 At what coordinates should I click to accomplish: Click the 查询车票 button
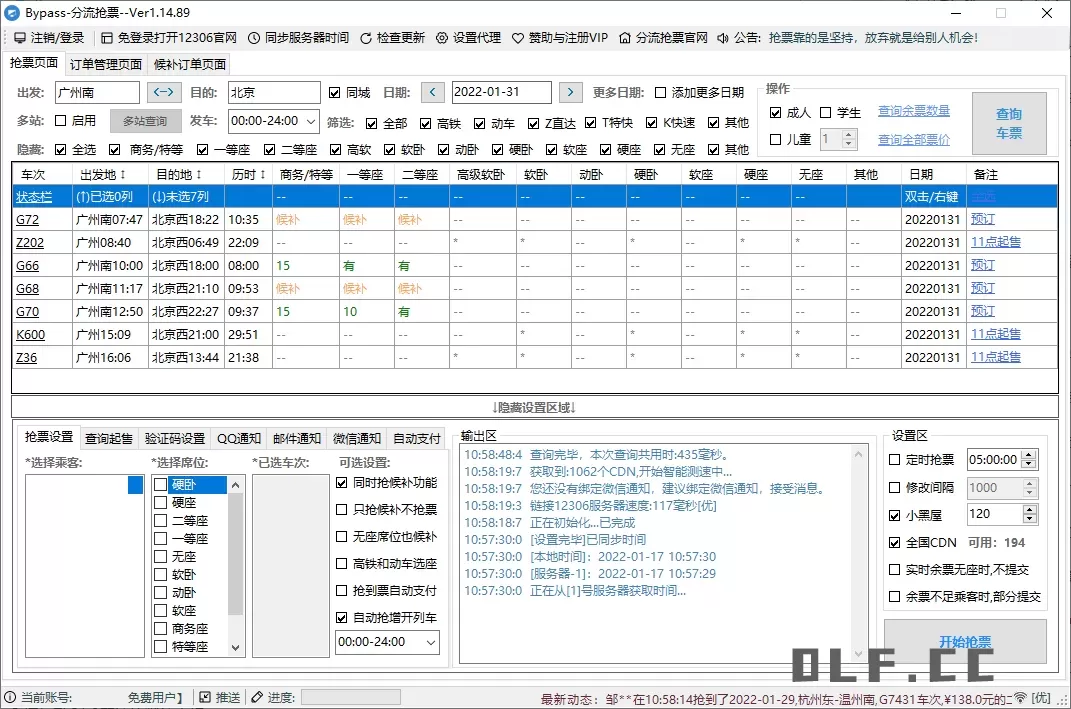(1010, 123)
